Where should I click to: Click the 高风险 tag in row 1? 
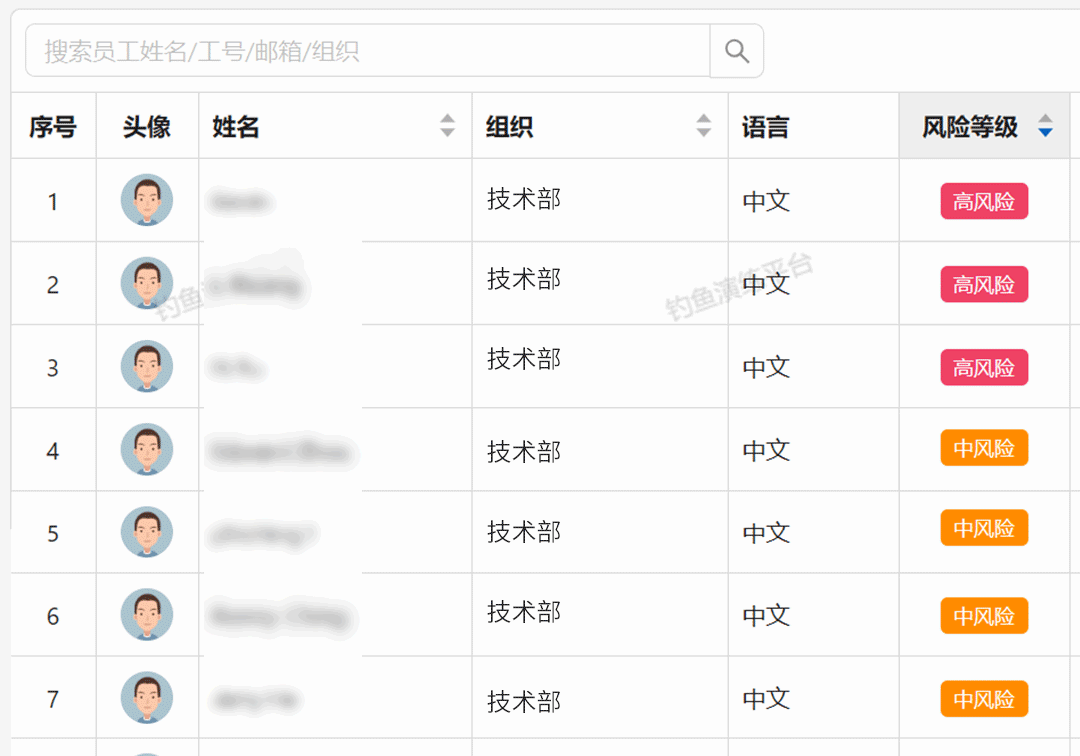click(x=984, y=201)
